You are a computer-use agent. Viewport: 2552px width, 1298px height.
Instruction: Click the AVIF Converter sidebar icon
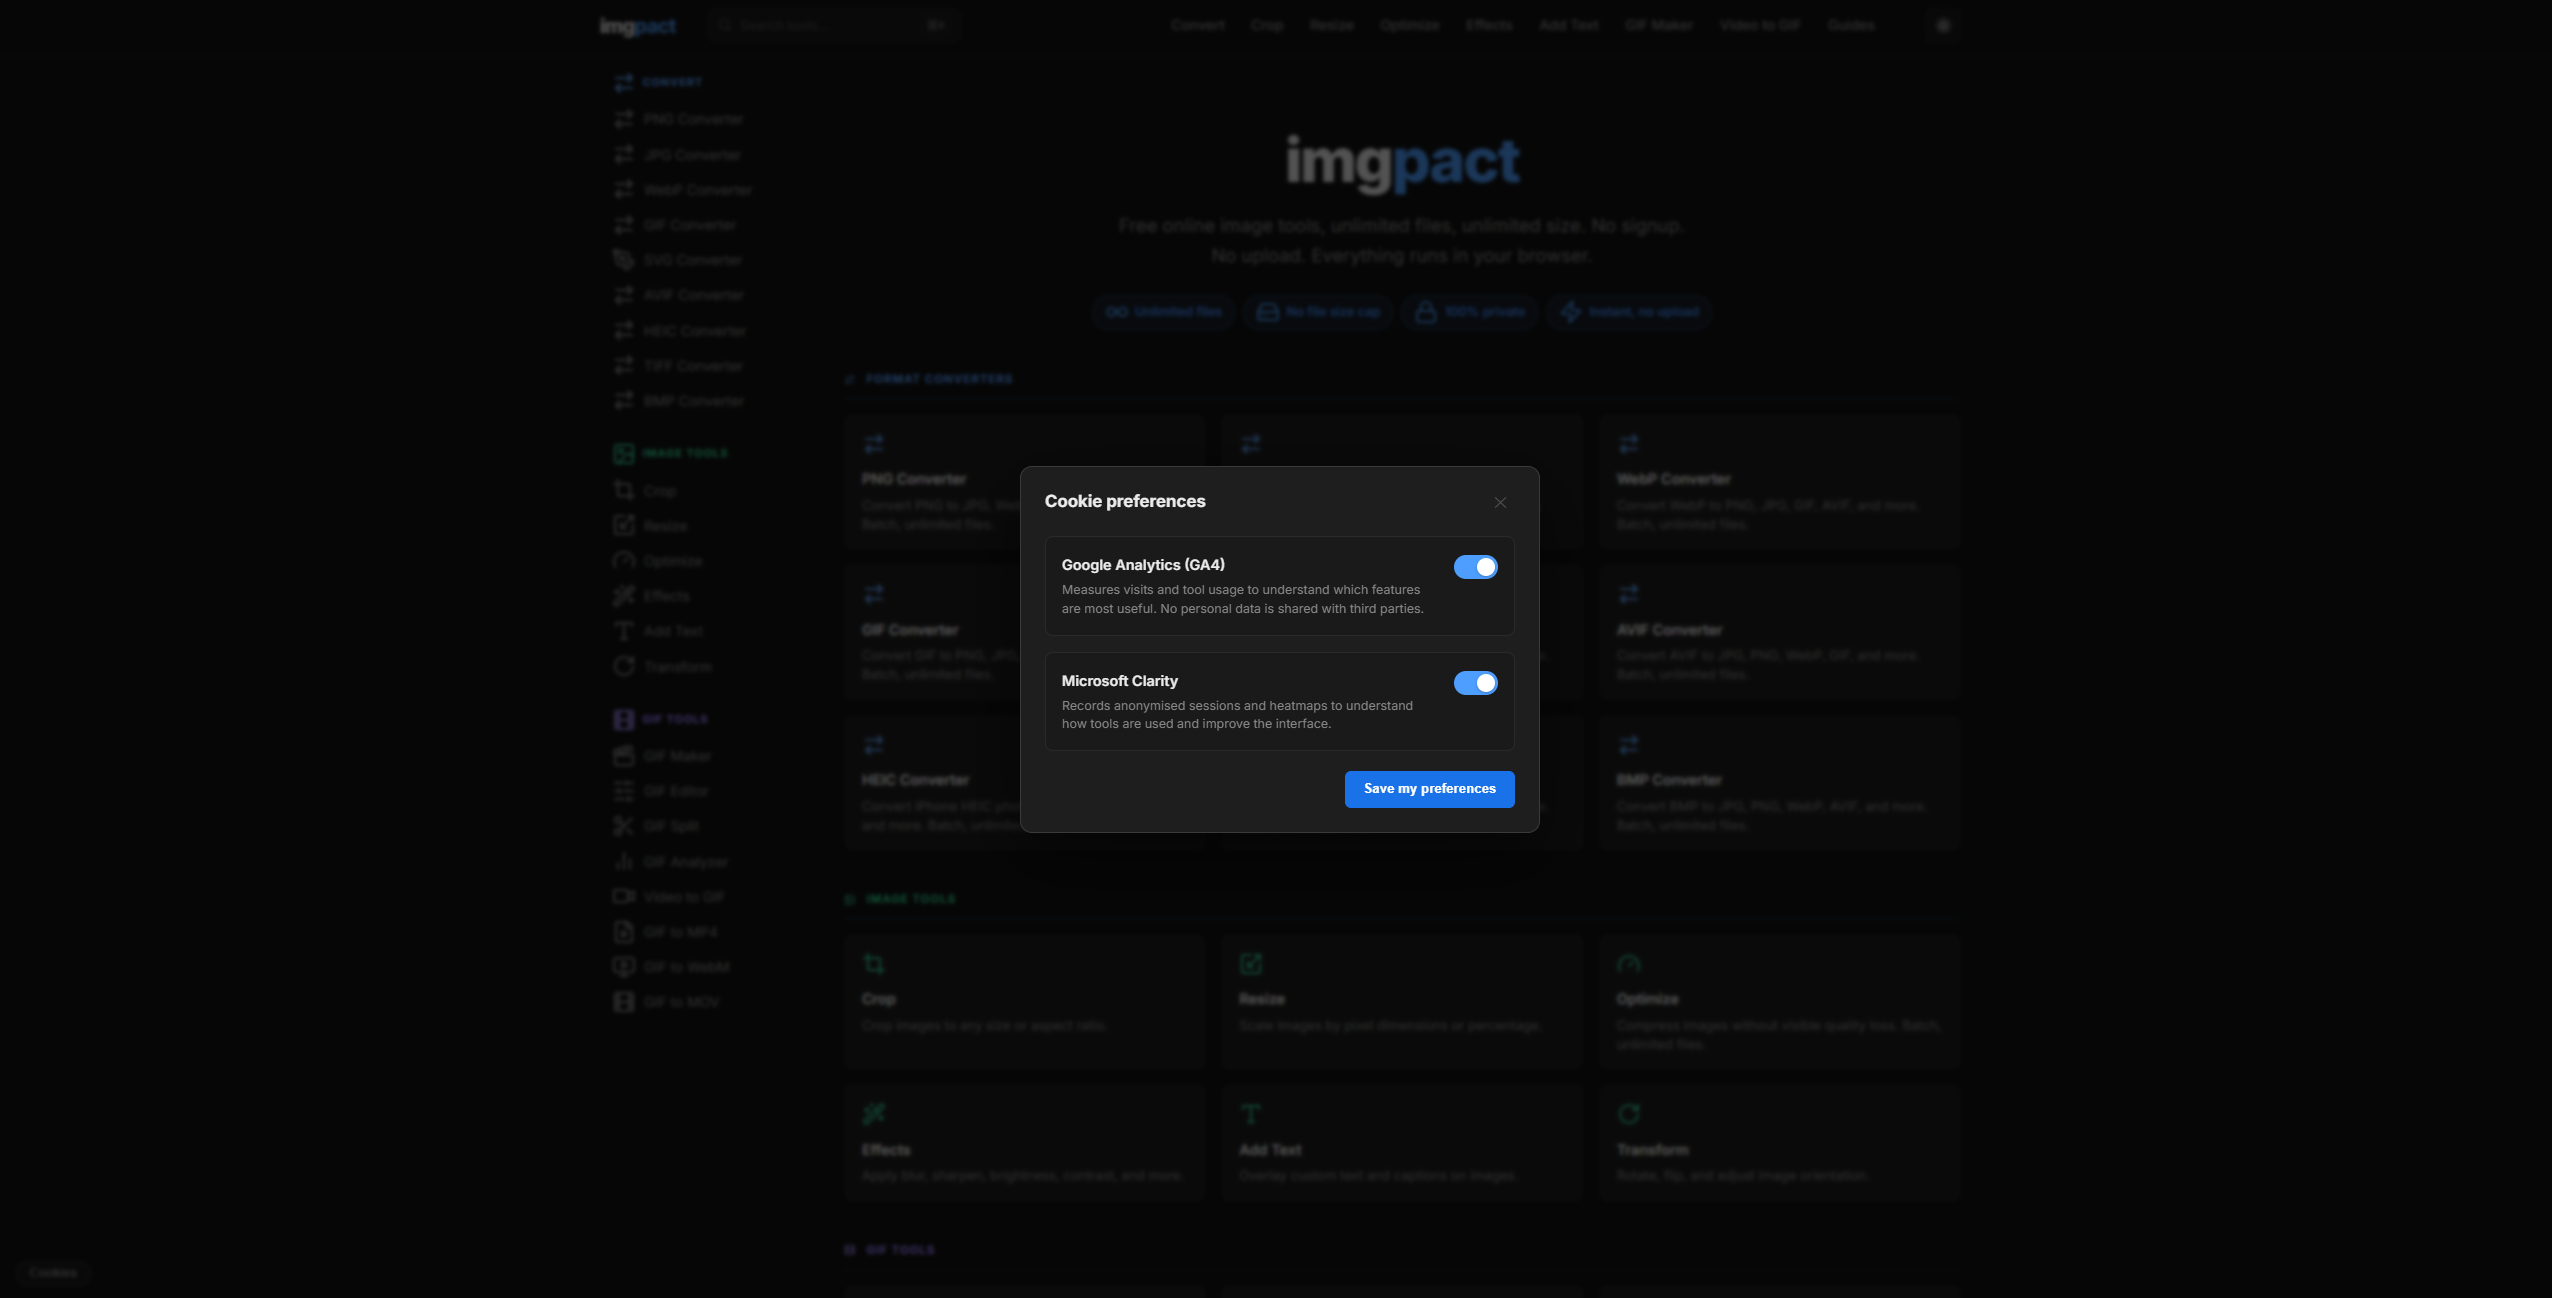[x=624, y=295]
